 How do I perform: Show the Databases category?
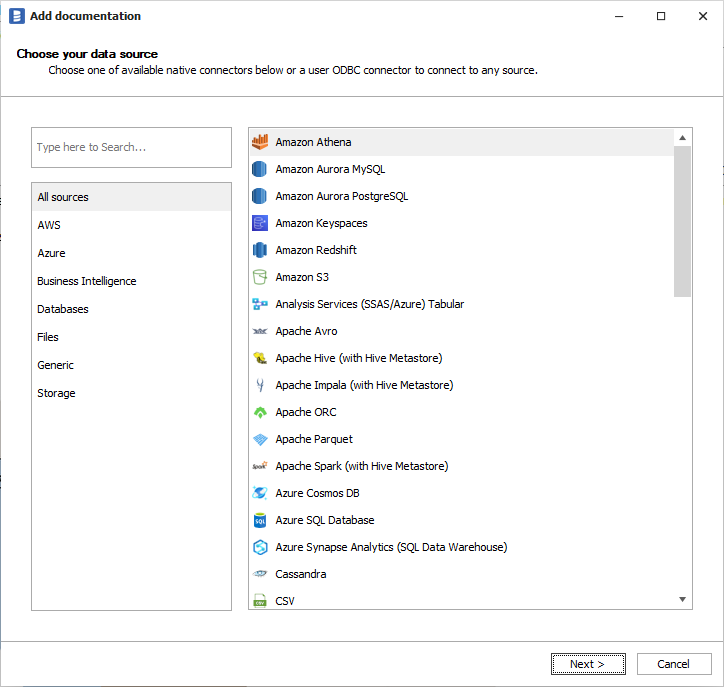point(63,309)
